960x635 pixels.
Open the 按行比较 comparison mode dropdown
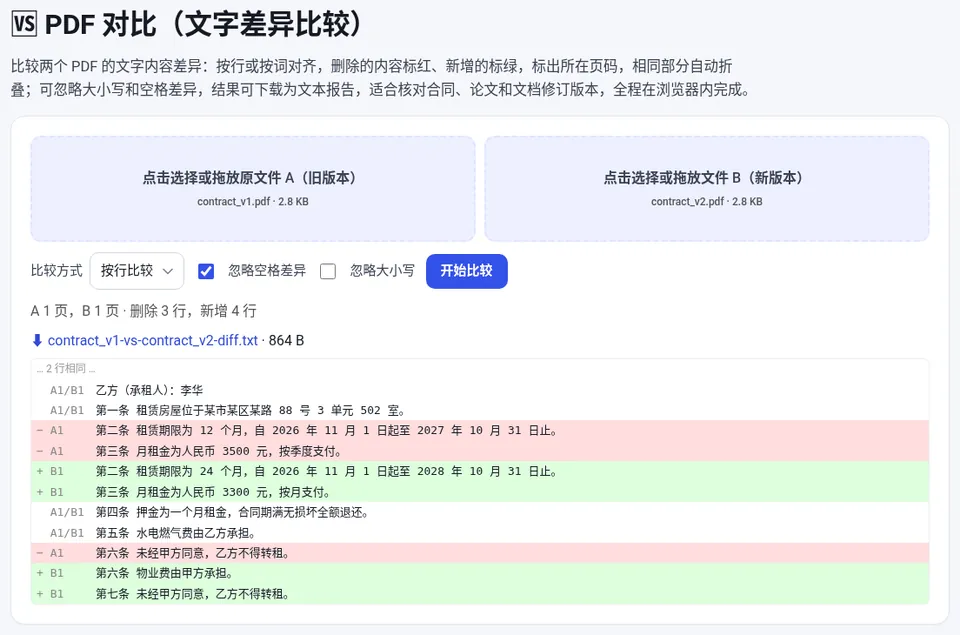[137, 271]
